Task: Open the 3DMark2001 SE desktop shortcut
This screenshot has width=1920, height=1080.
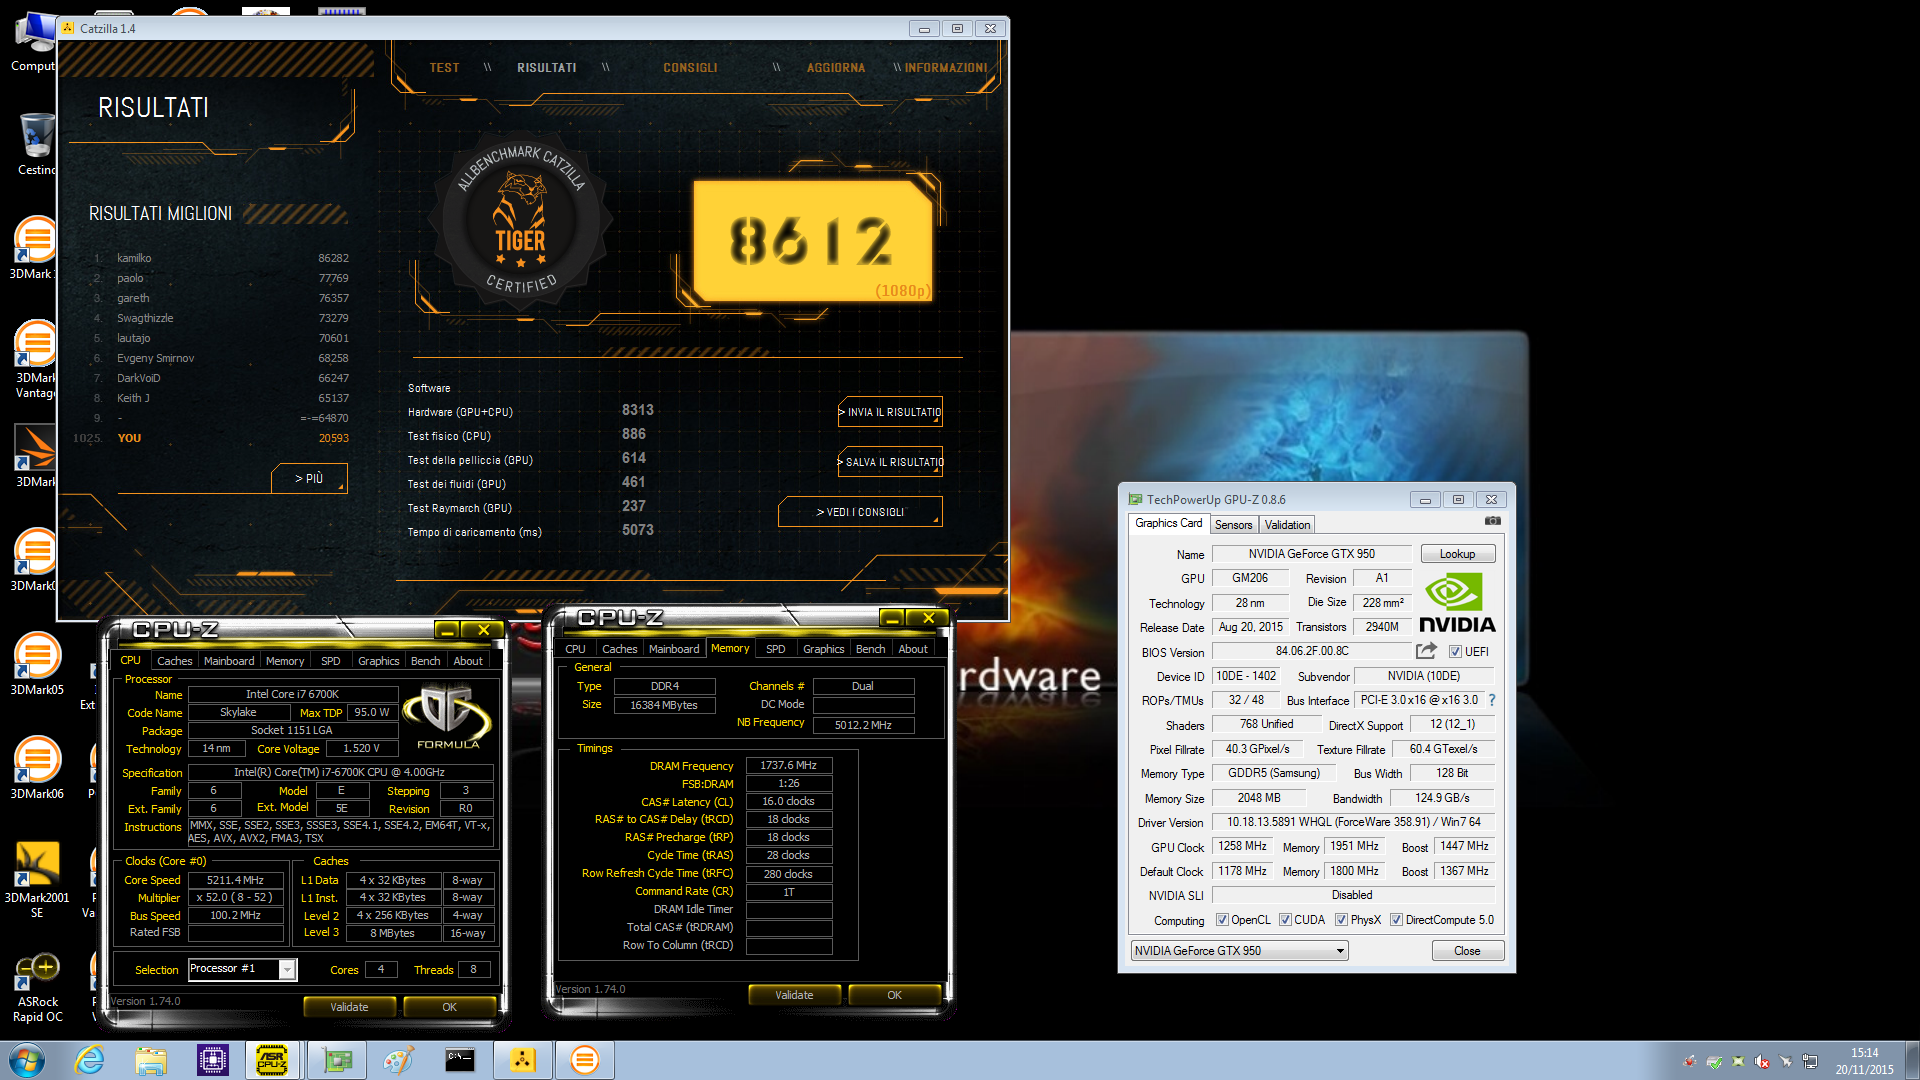Action: [x=37, y=878]
